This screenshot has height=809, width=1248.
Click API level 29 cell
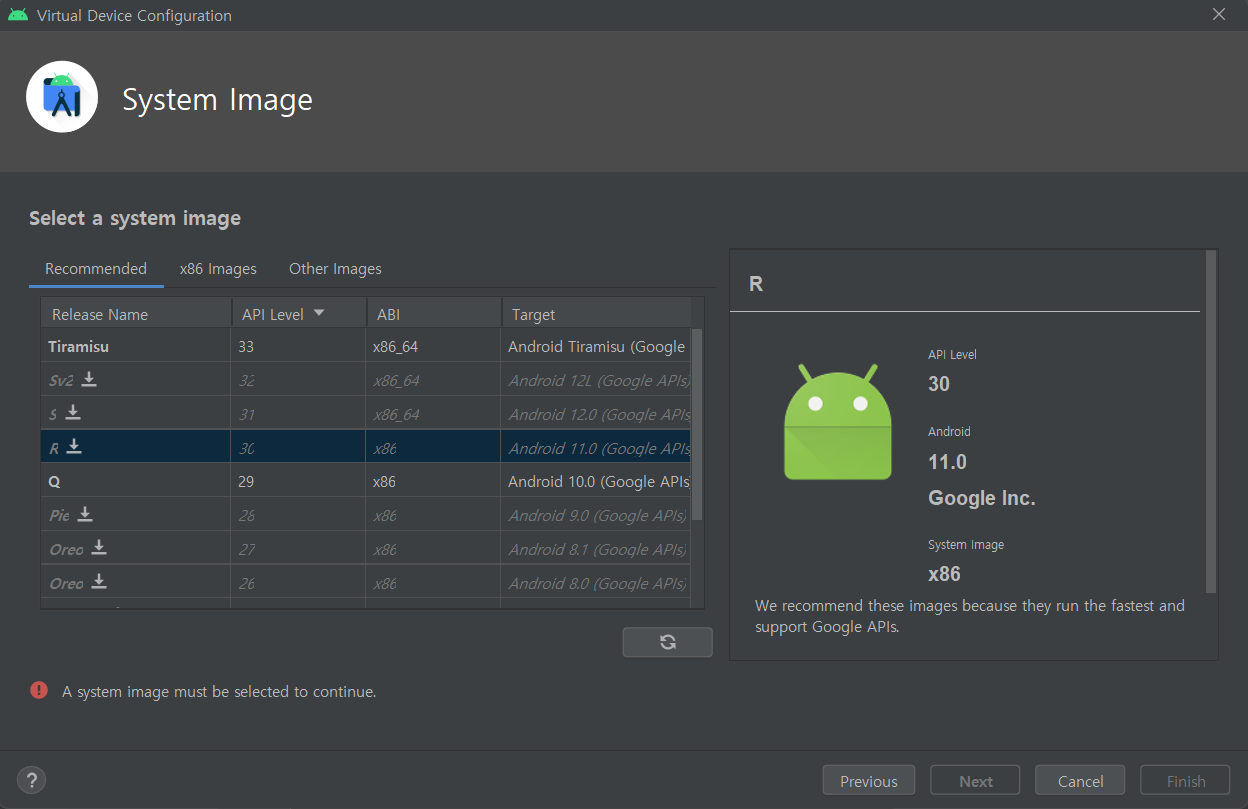point(299,481)
